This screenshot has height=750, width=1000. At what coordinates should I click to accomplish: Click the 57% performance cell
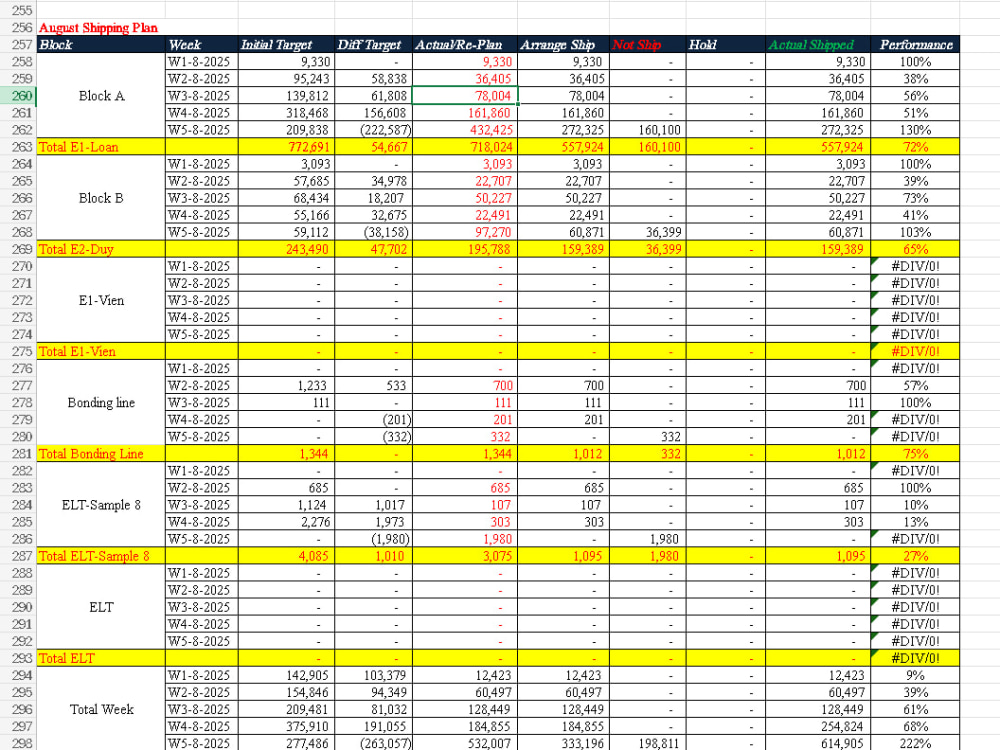click(x=915, y=385)
